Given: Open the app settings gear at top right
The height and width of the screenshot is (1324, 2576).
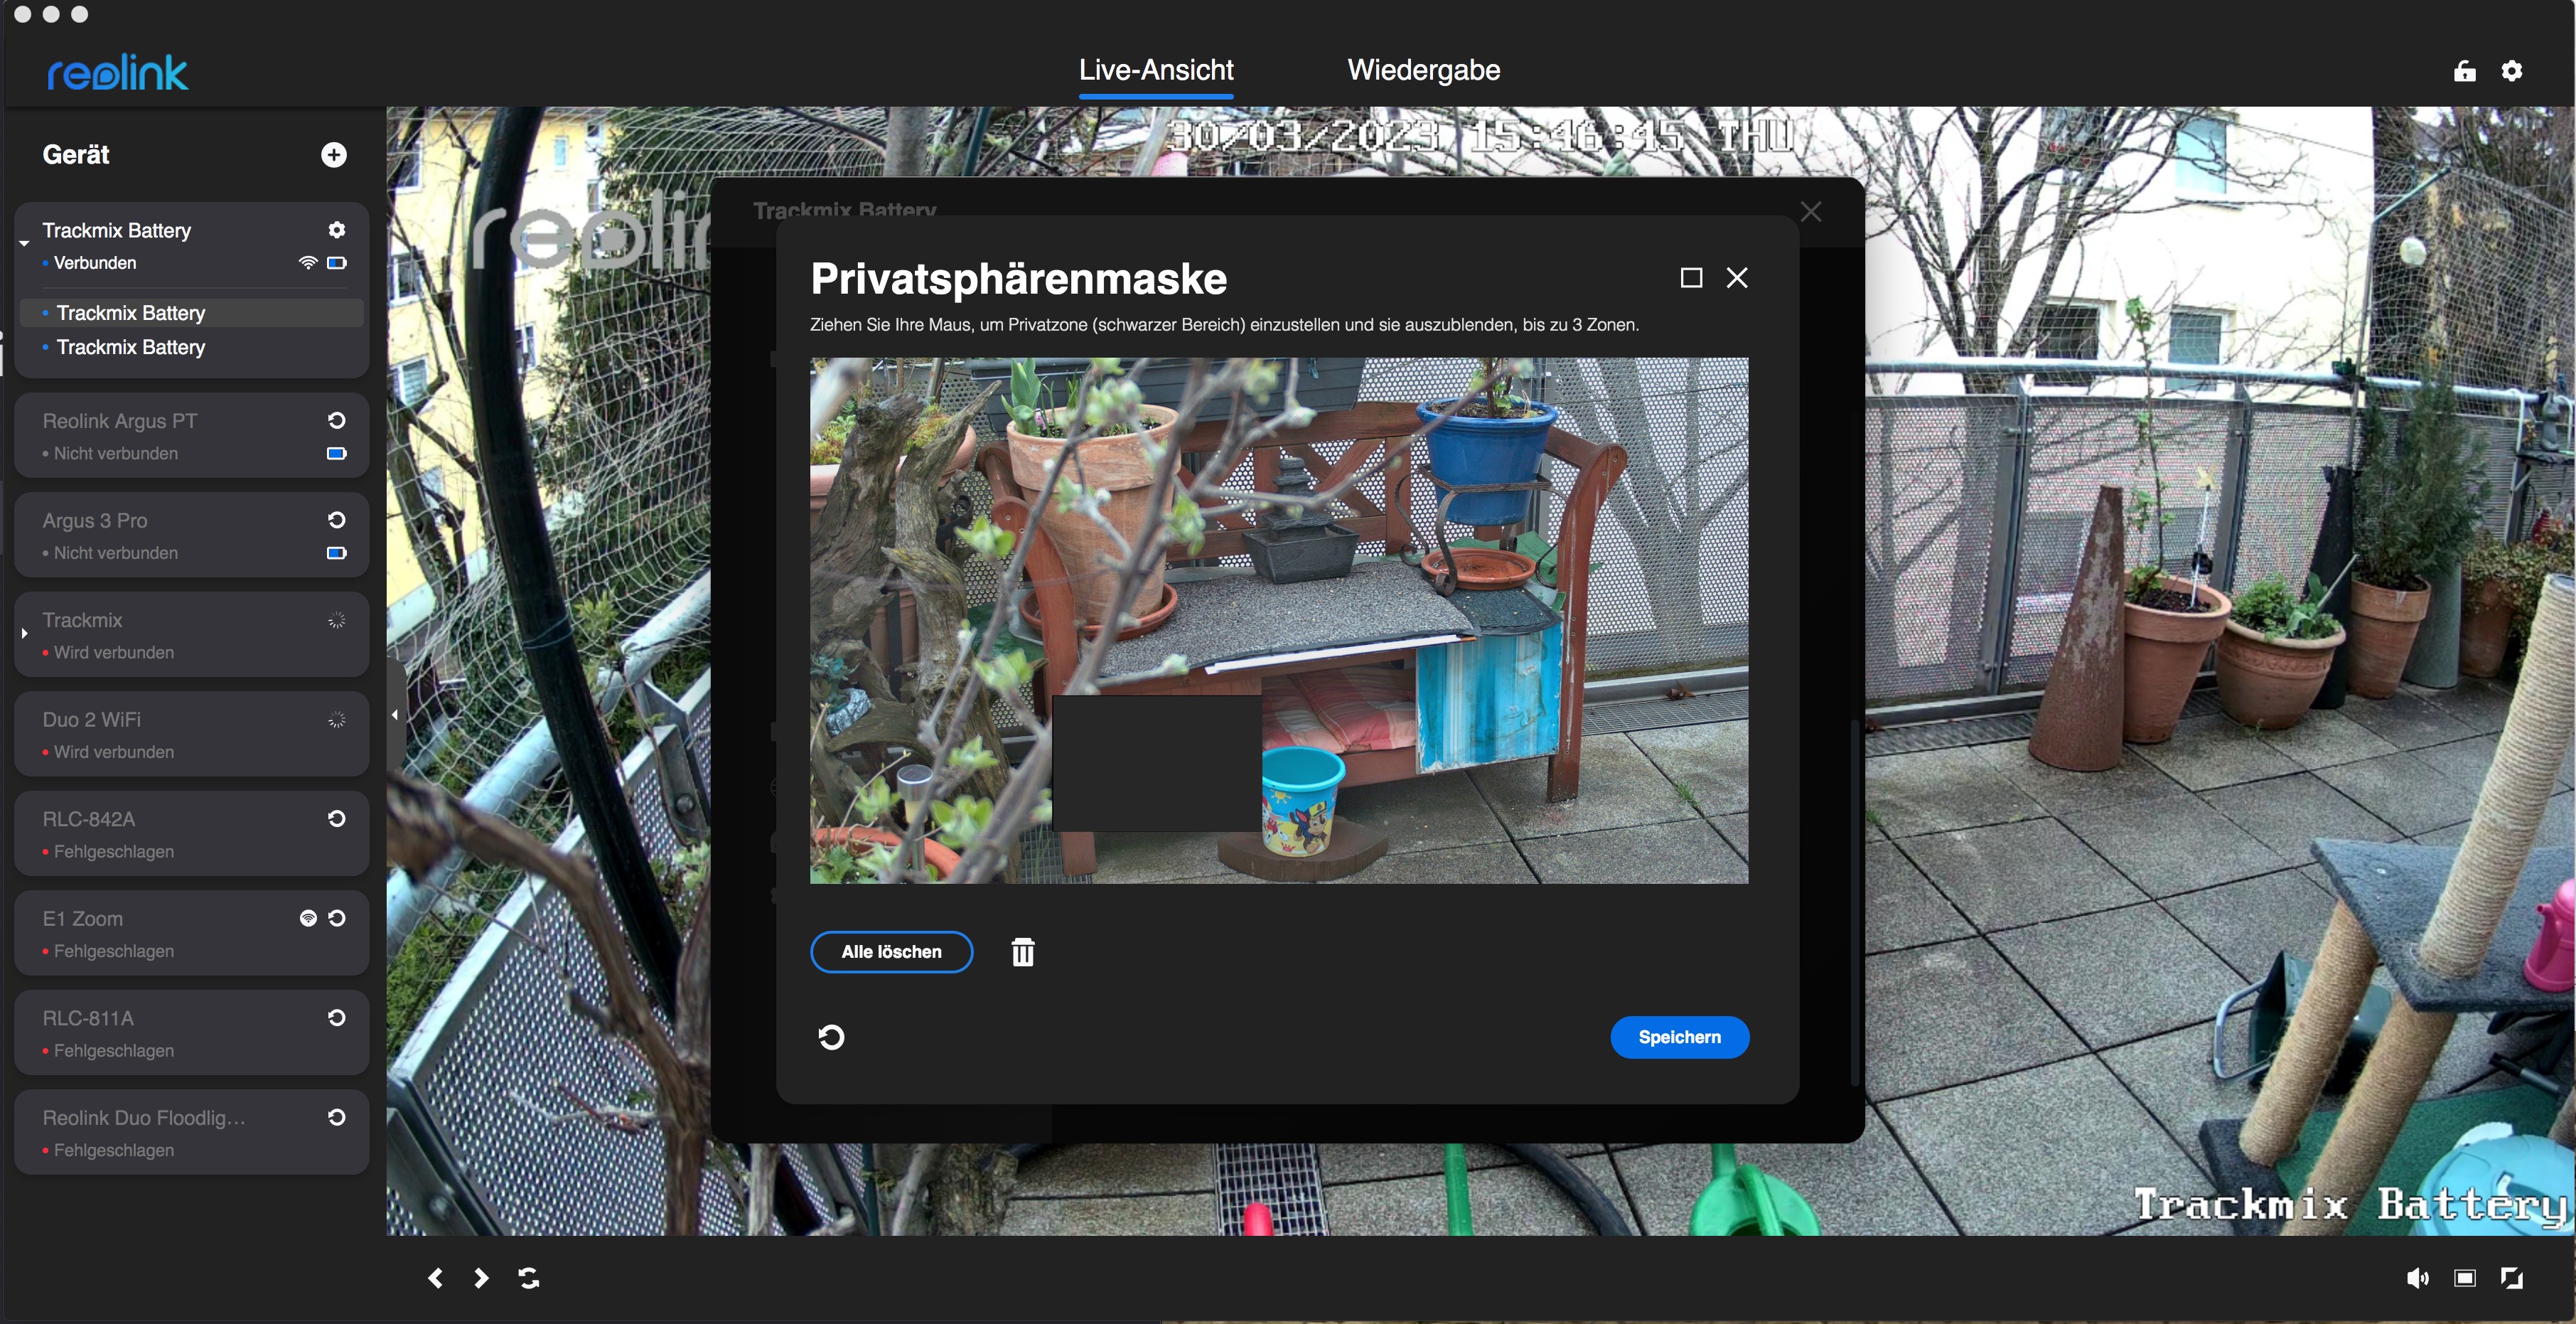Looking at the screenshot, I should (2511, 71).
